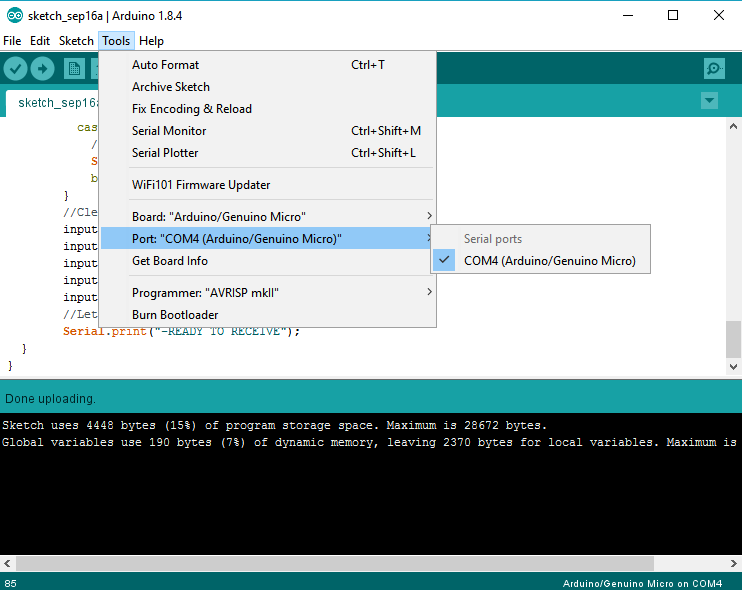Open the Edit menu
This screenshot has width=742, height=590.
[x=40, y=41]
